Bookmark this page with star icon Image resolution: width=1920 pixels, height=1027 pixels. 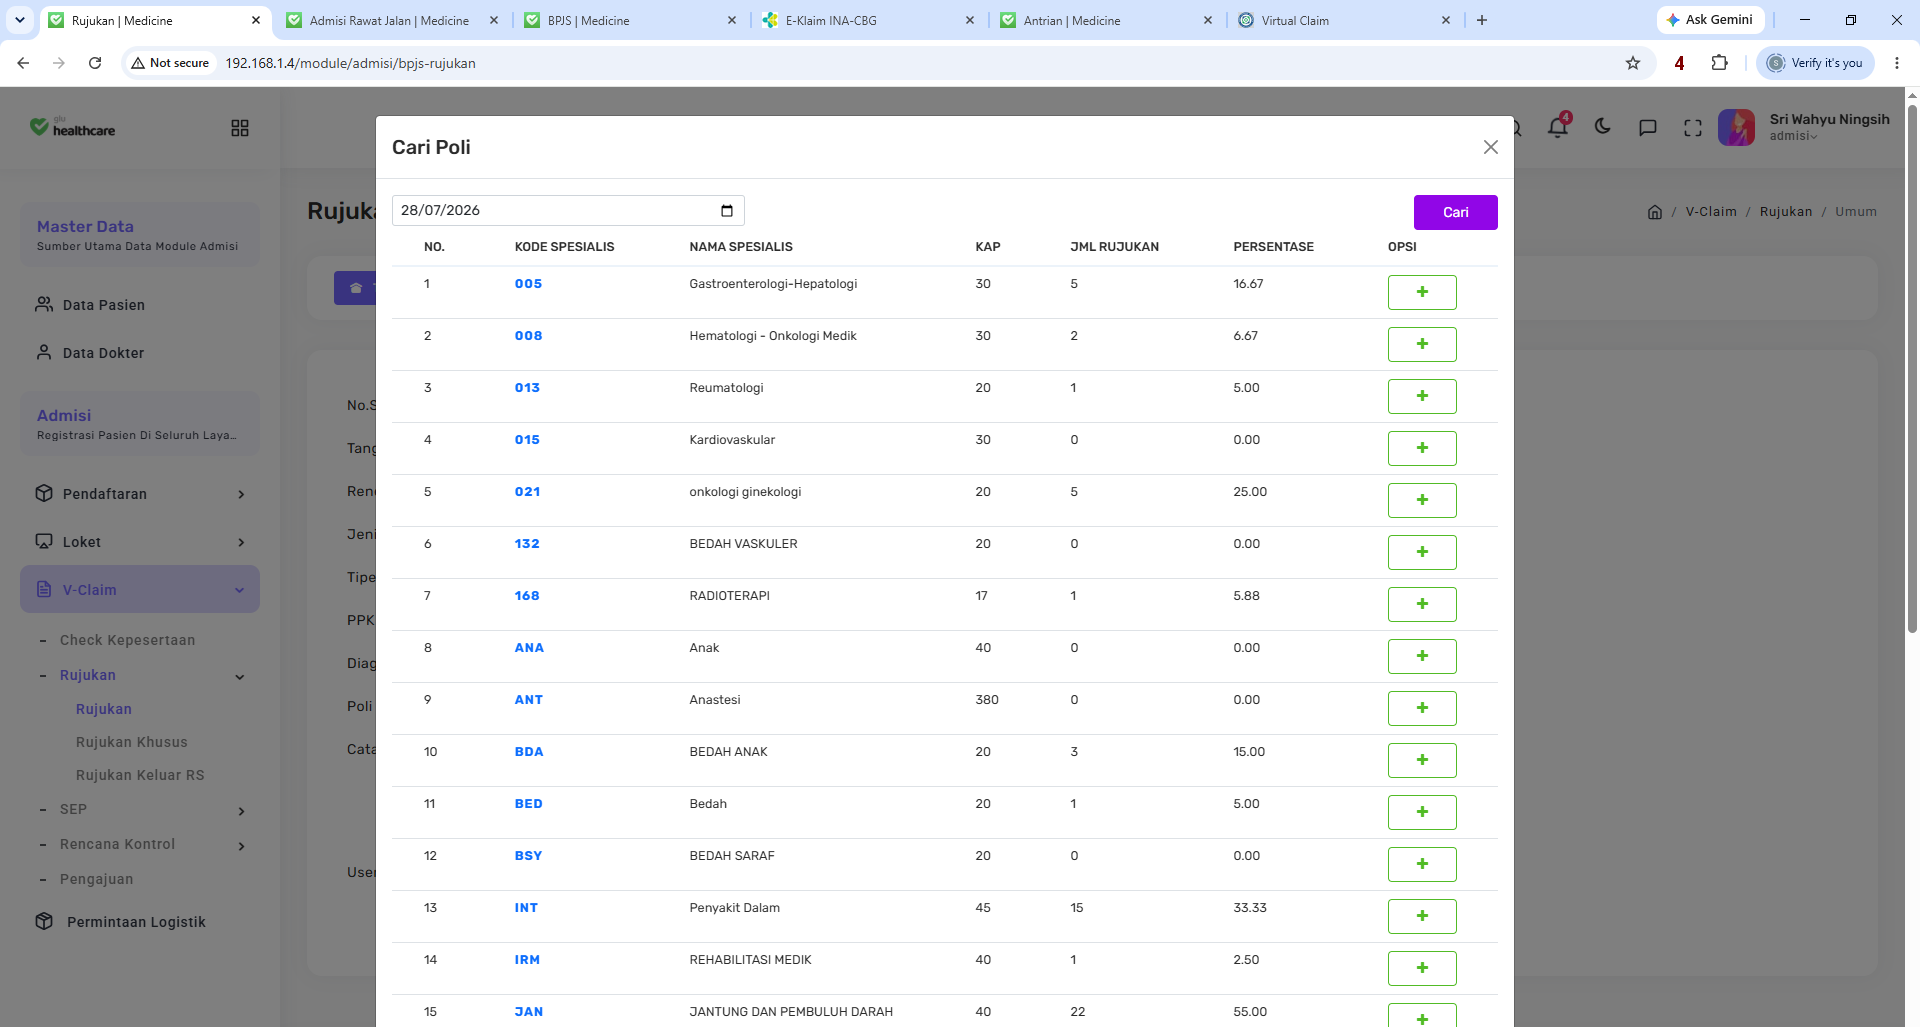click(x=1633, y=63)
